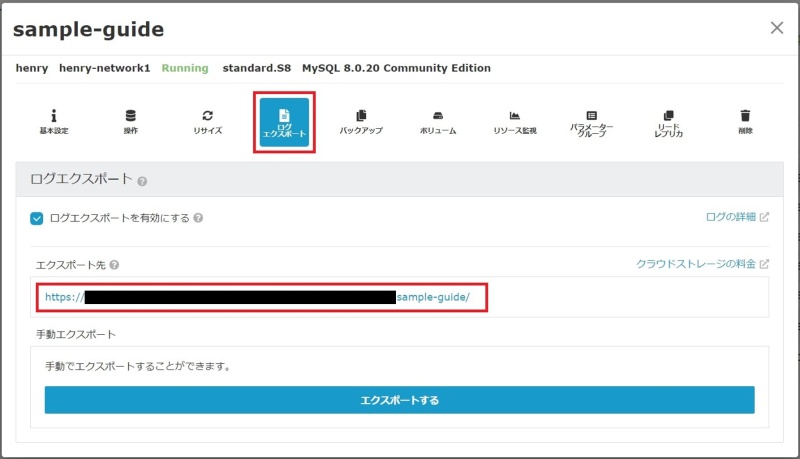Open the クラウドストレージの料金 link
Screen dimensions: 800x459
click(x=702, y=264)
